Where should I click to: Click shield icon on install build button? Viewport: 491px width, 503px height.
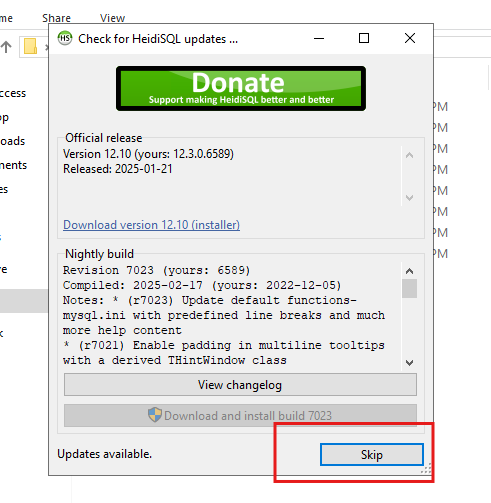click(x=155, y=415)
